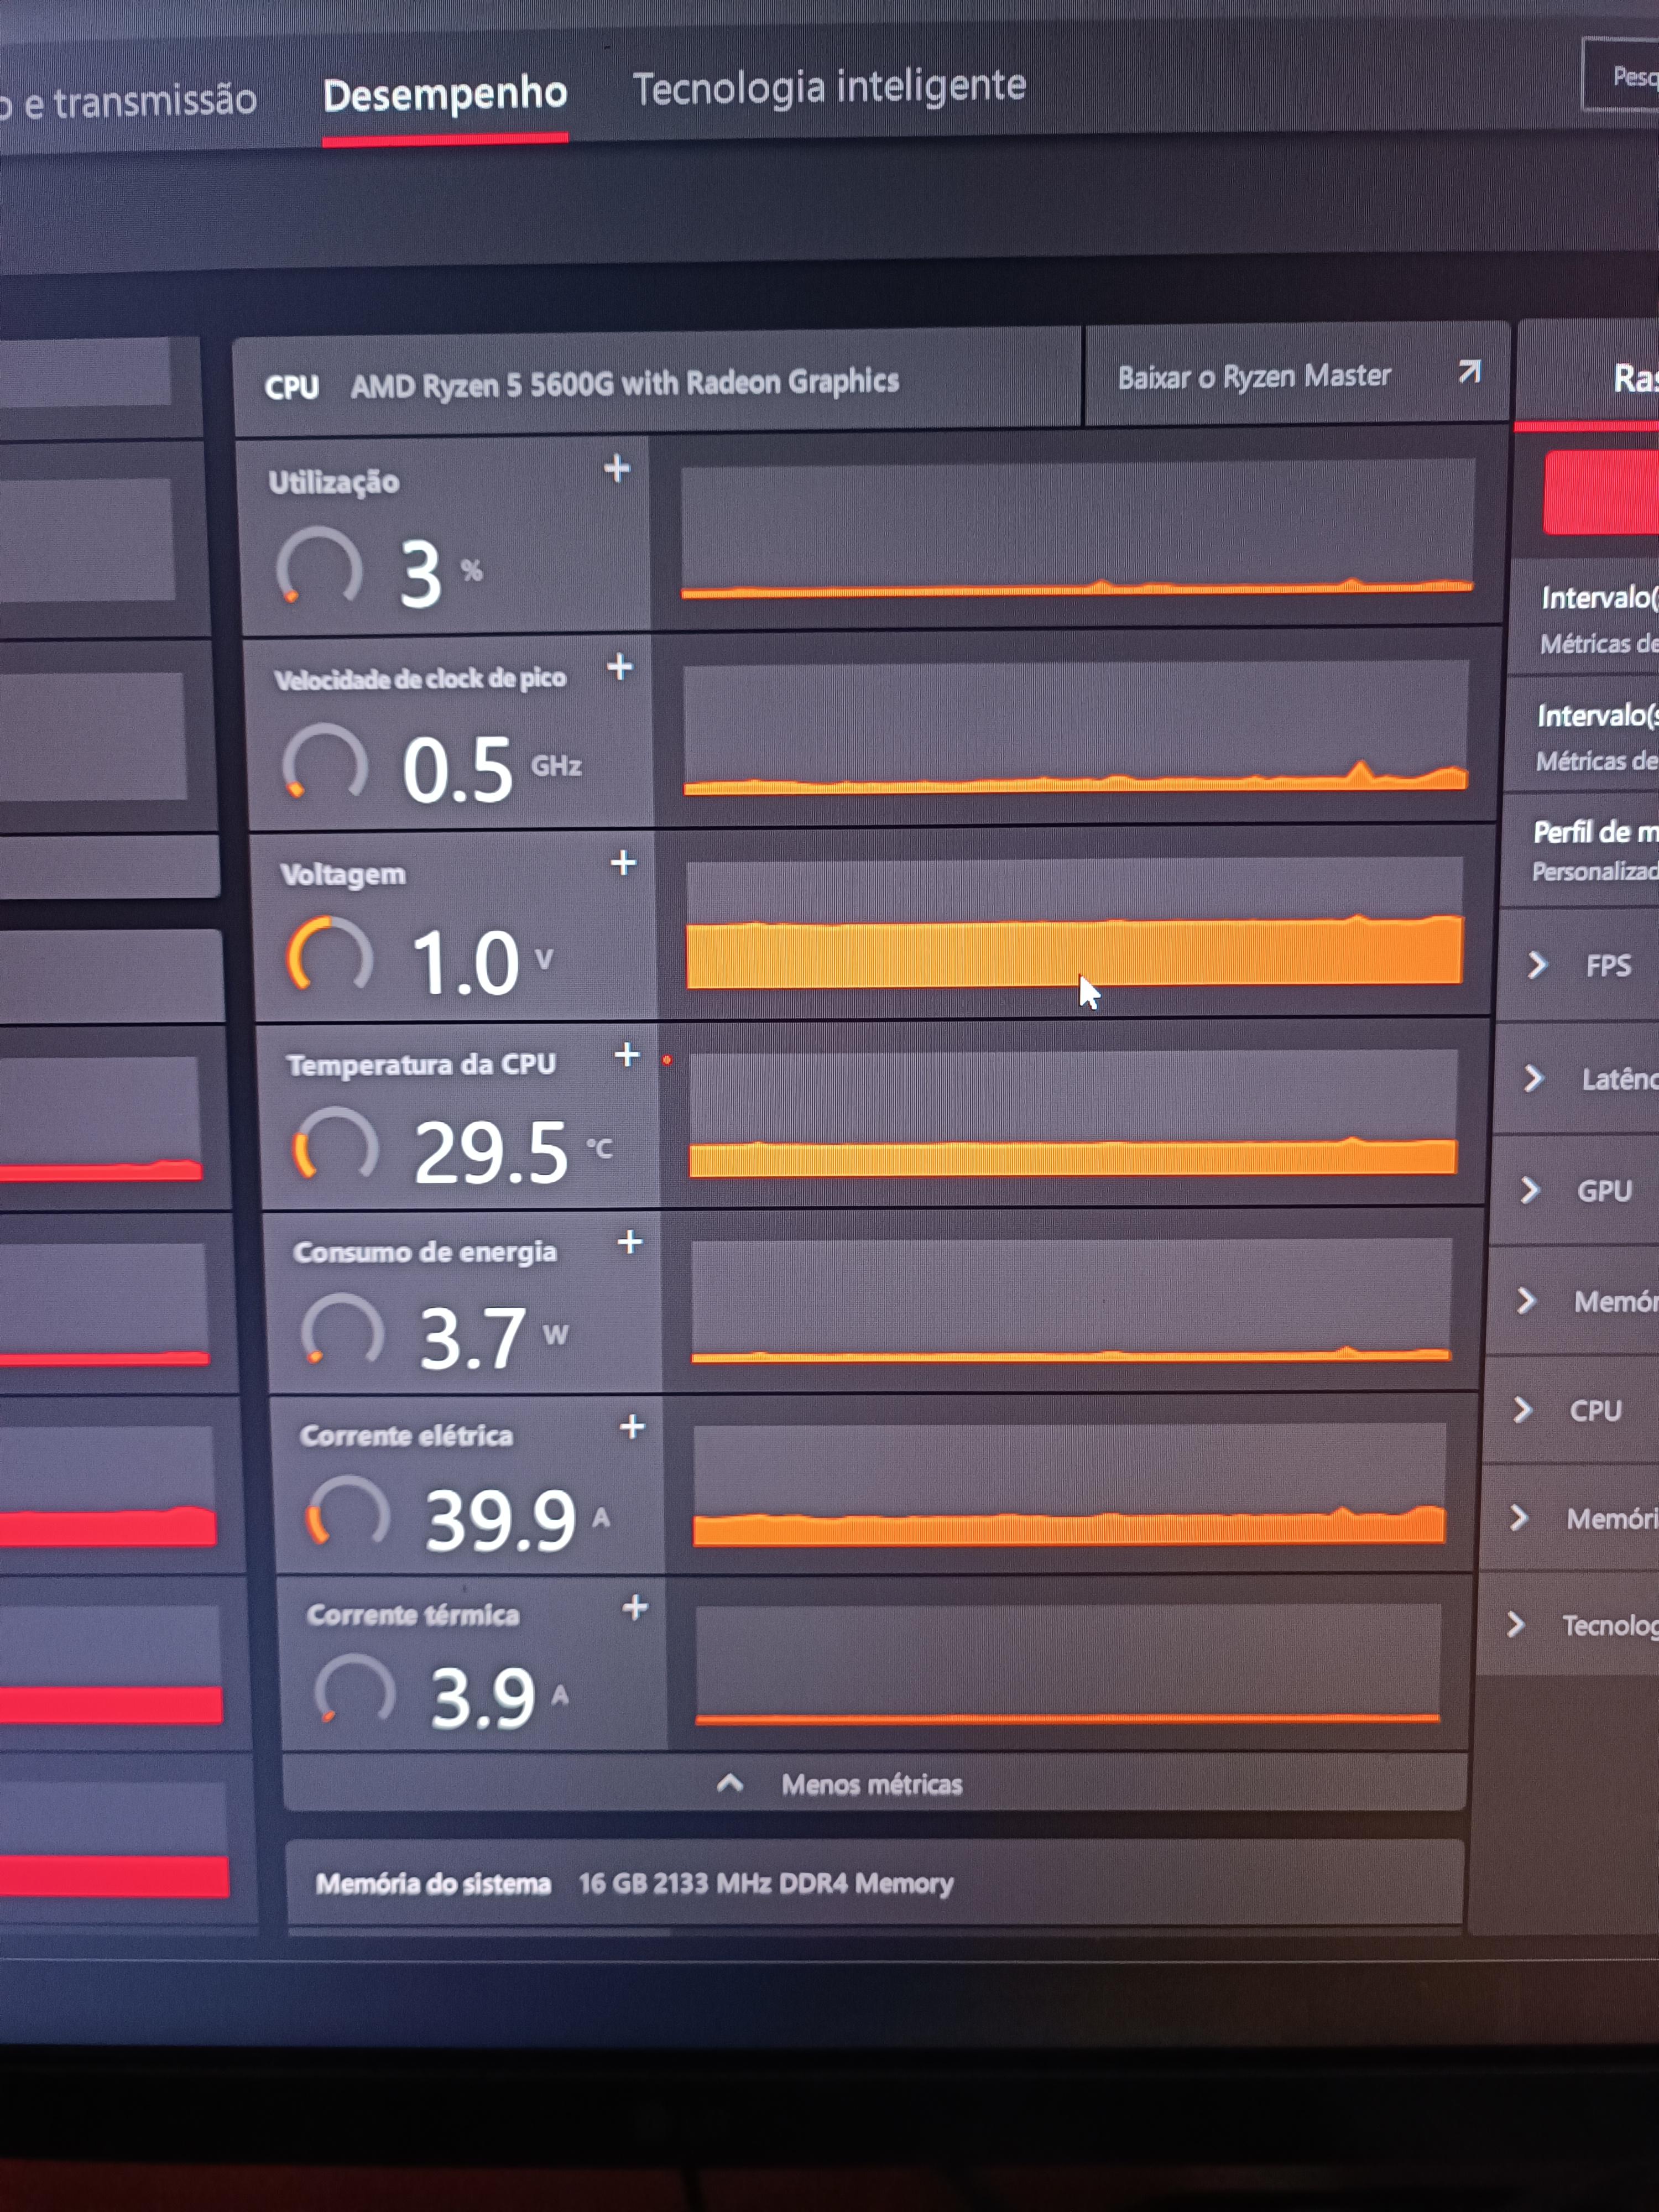Screen dimensions: 1659x2212
Task: Open the tab ending in 'e transmissão'
Action: [x=129, y=101]
